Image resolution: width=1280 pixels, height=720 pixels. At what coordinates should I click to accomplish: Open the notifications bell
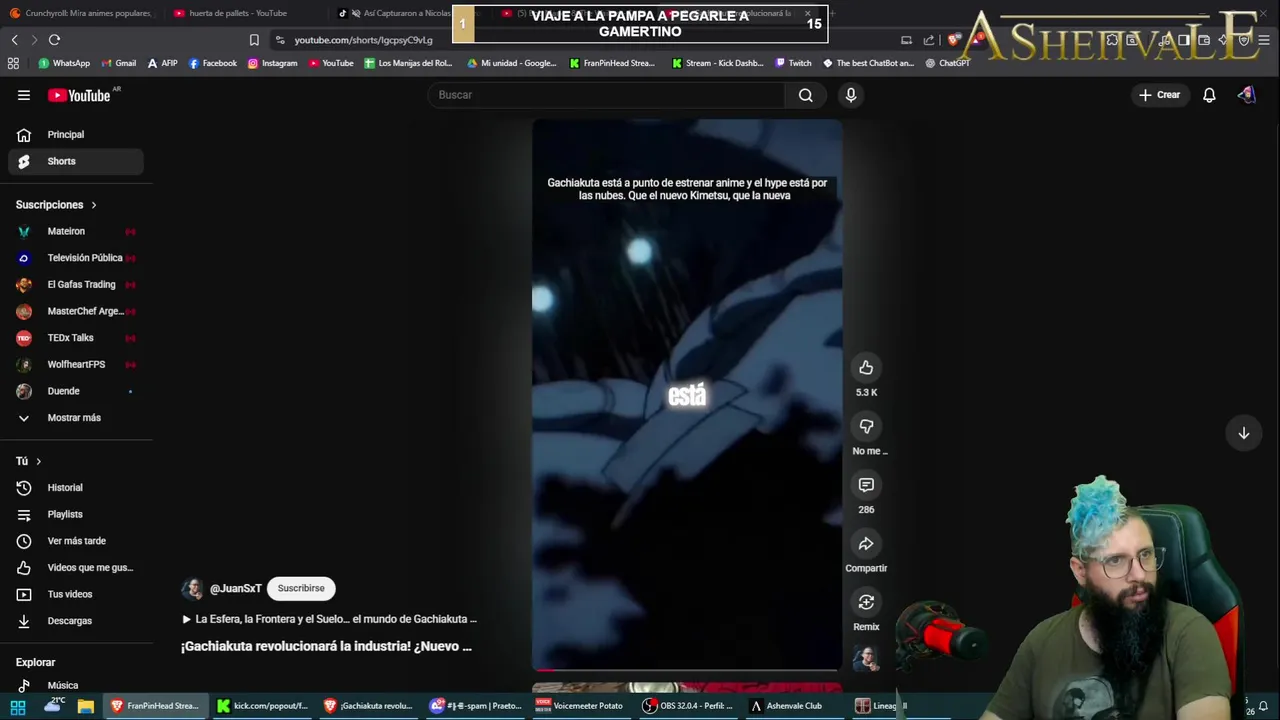point(1209,95)
